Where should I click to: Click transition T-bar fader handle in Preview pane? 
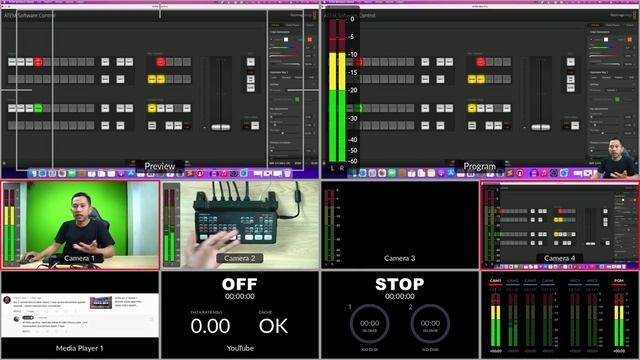221,127
